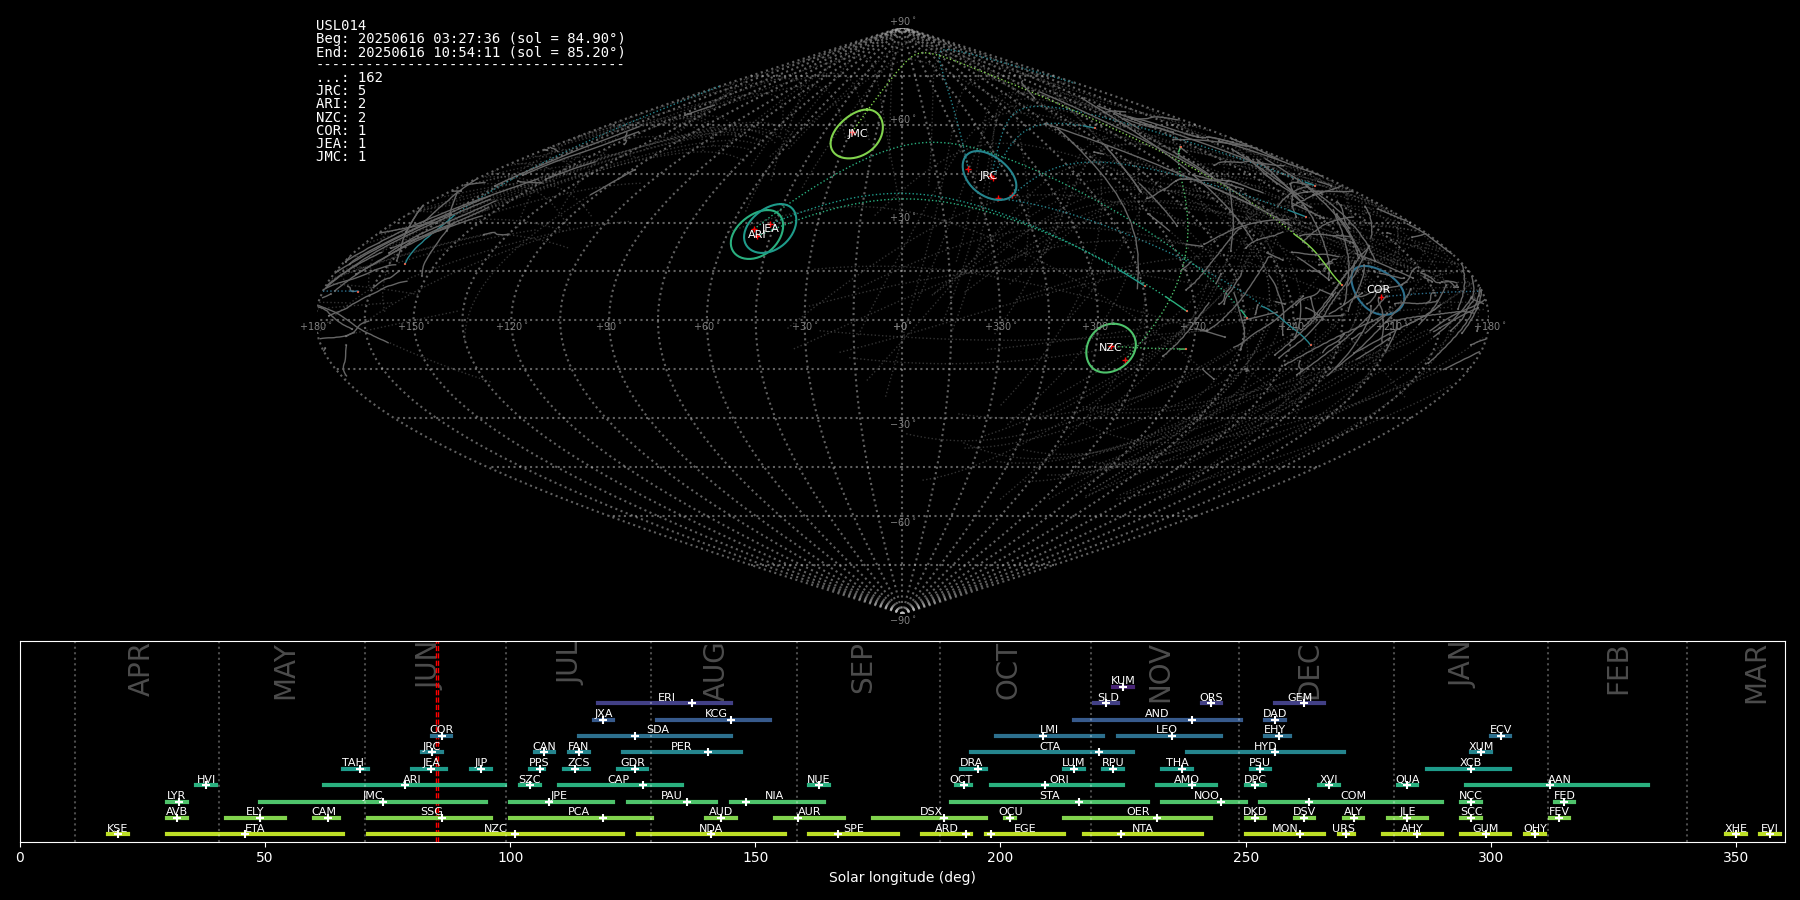The width and height of the screenshot is (1800, 900).
Task: Click the +180° label at map left edge
Action: coord(314,326)
